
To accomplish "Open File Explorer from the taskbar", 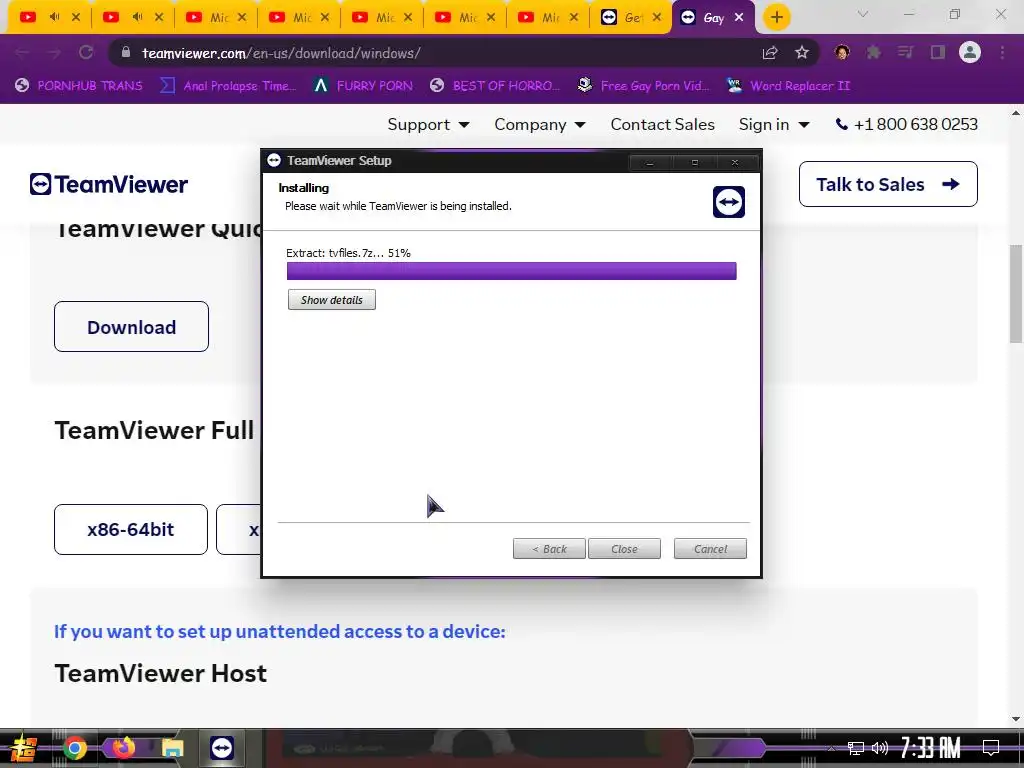I will tap(172, 748).
